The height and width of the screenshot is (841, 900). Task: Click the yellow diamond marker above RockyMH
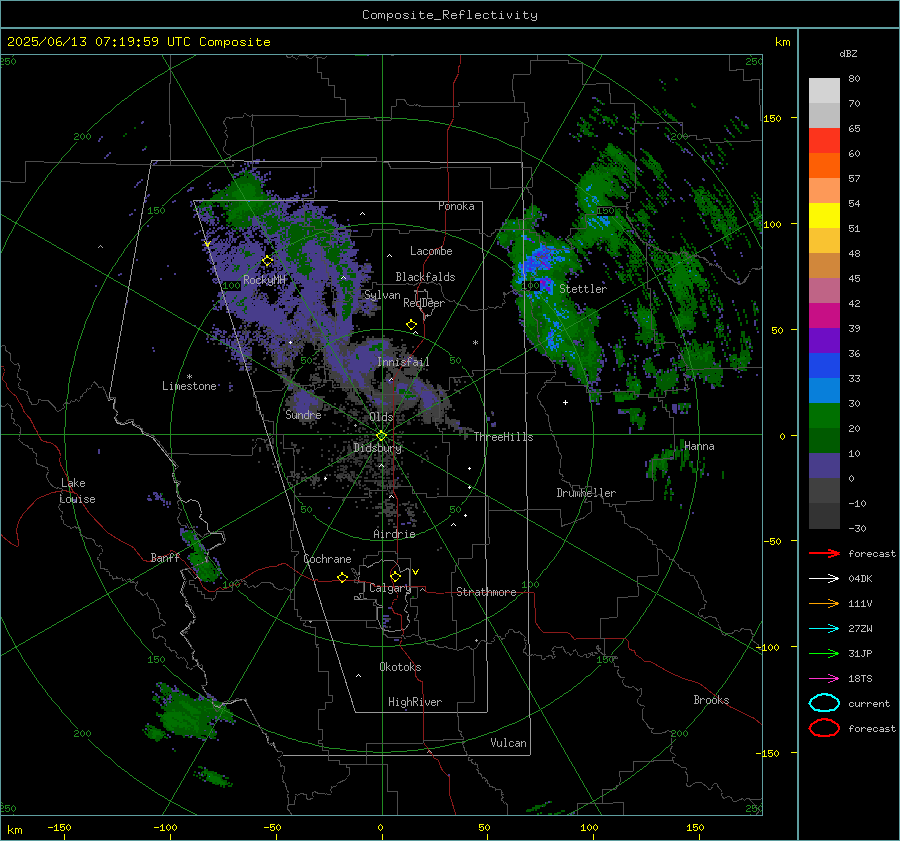[267, 261]
